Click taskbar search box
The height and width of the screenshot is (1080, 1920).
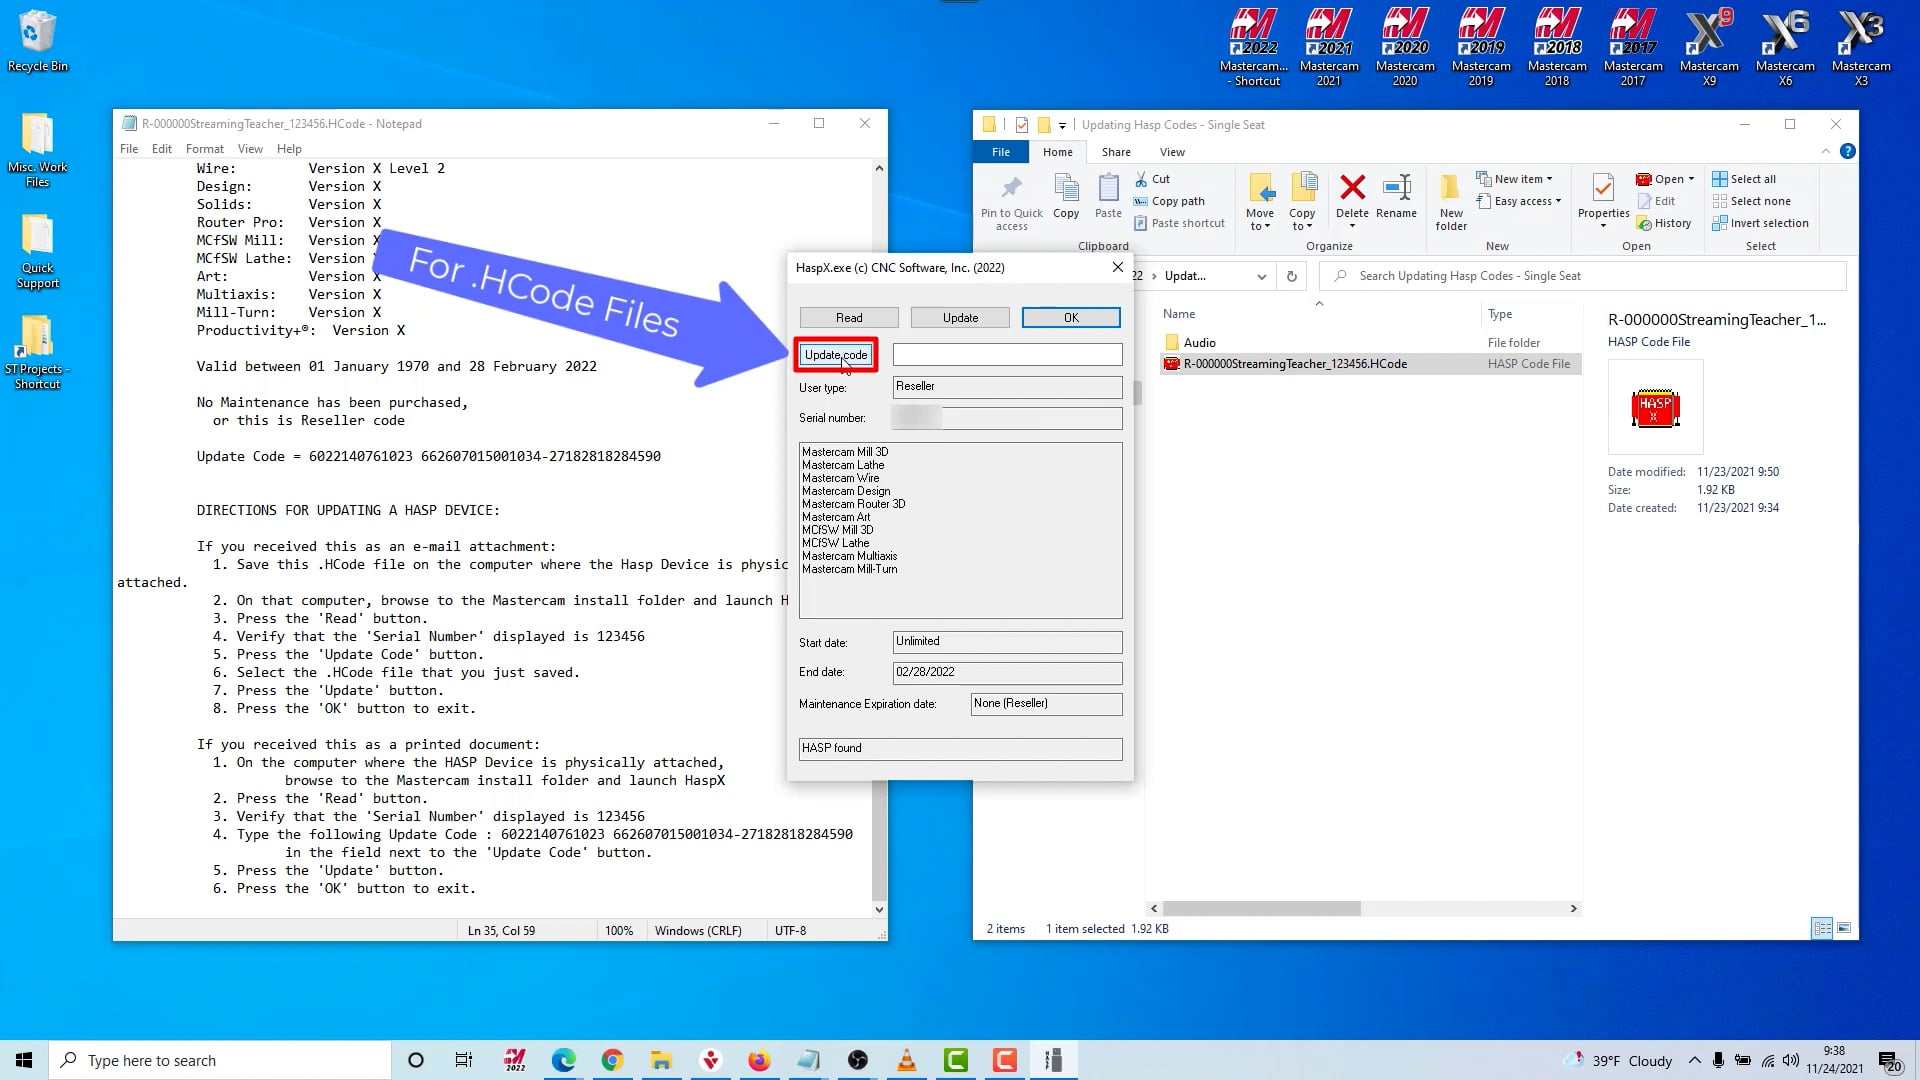tap(220, 1060)
